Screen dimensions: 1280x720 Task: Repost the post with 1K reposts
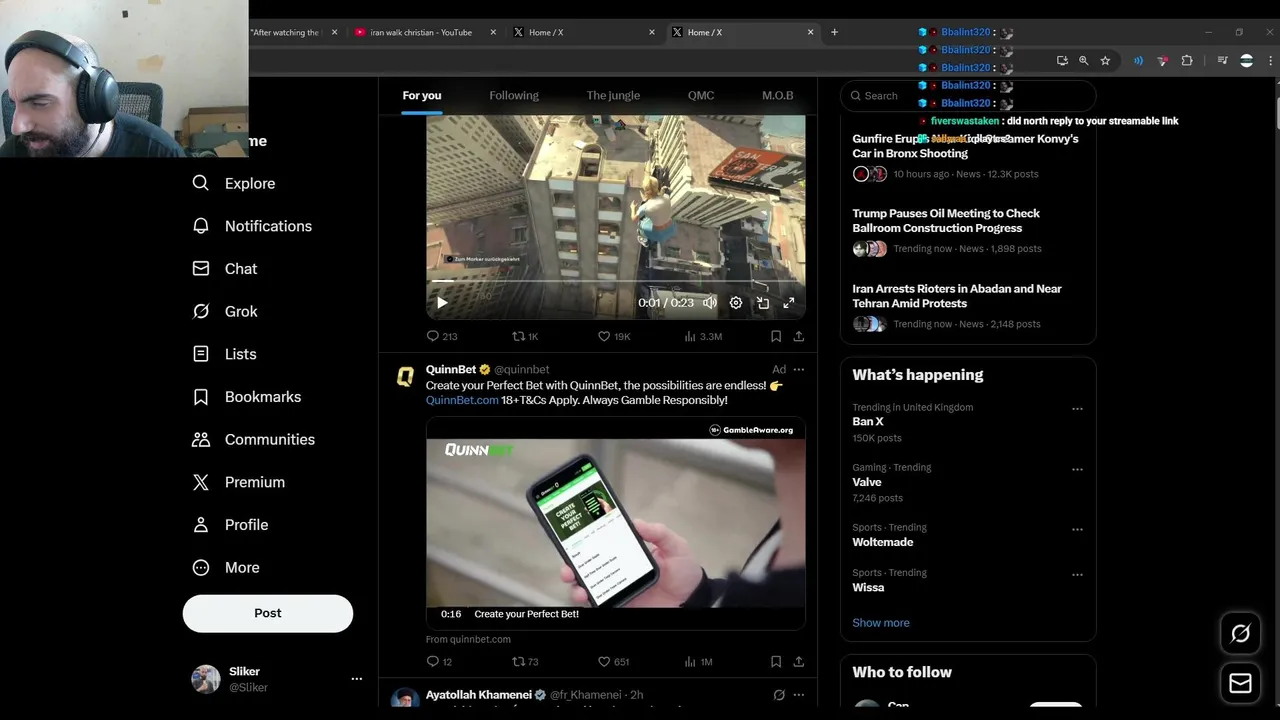(525, 337)
